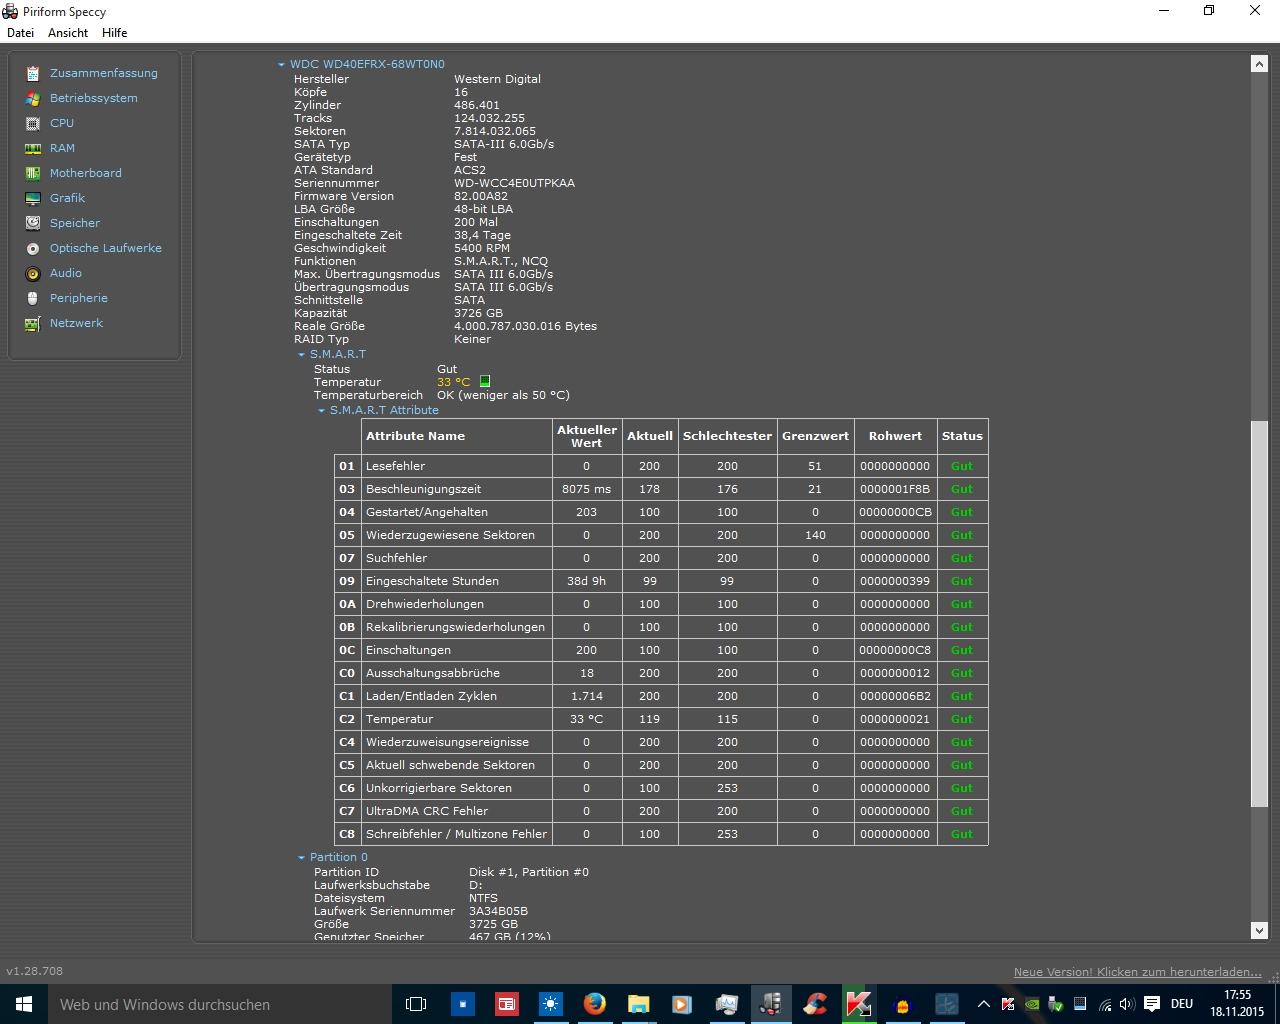Open the Netzwerk icon in sidebar
This screenshot has width=1280, height=1024.
[x=33, y=323]
